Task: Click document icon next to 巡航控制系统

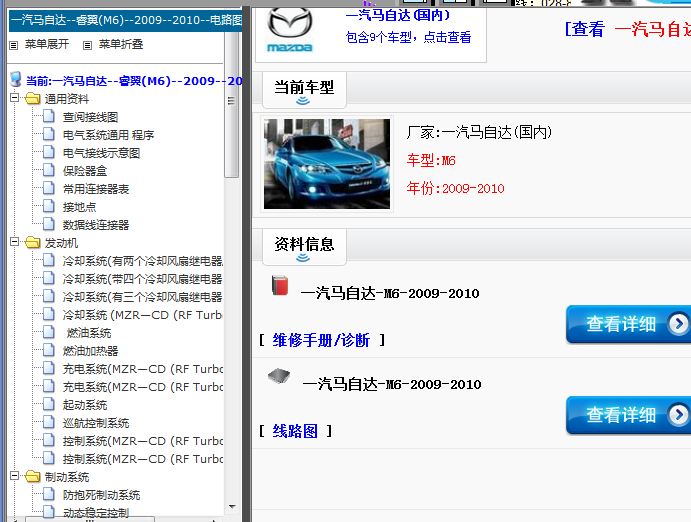Action: (x=49, y=422)
